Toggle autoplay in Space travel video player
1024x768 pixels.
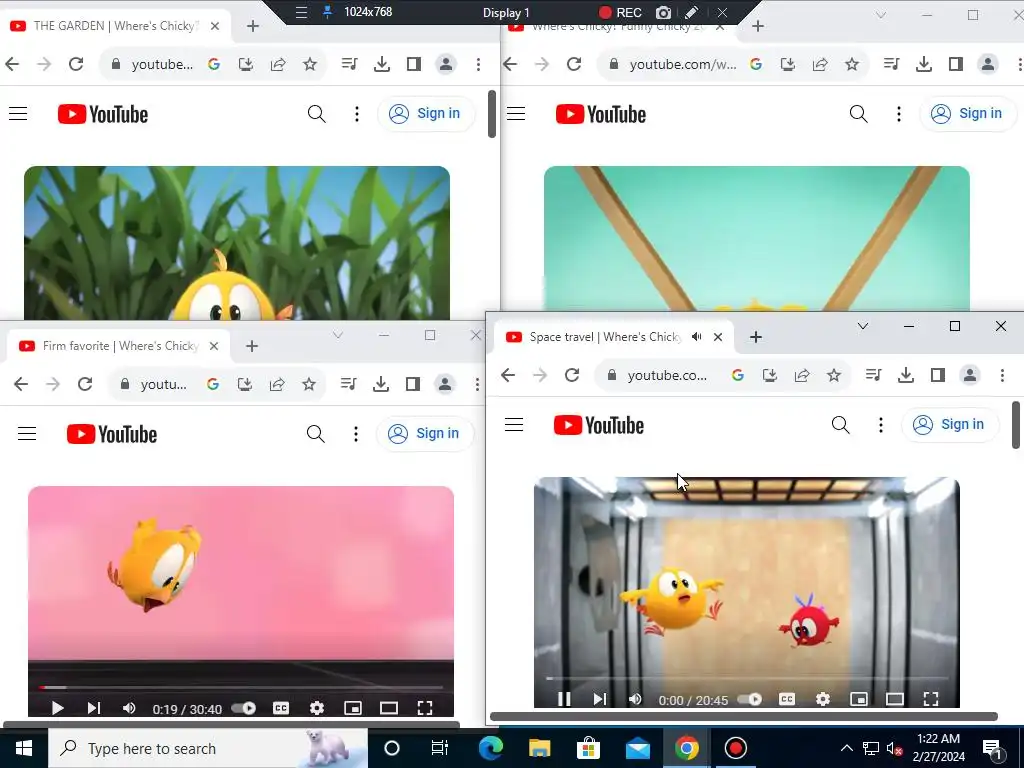pos(750,699)
